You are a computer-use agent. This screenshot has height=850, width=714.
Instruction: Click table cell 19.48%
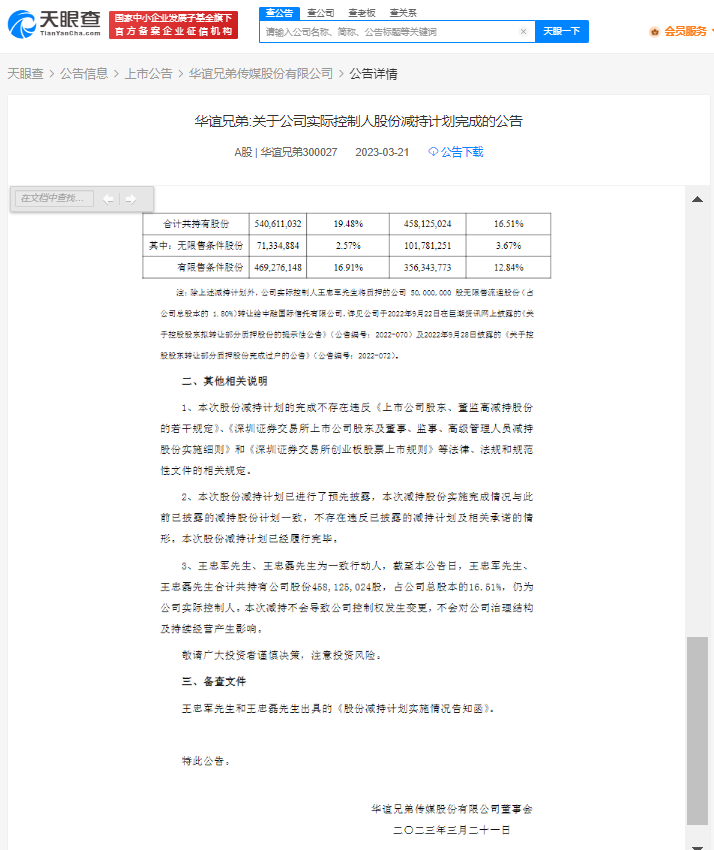click(x=348, y=224)
